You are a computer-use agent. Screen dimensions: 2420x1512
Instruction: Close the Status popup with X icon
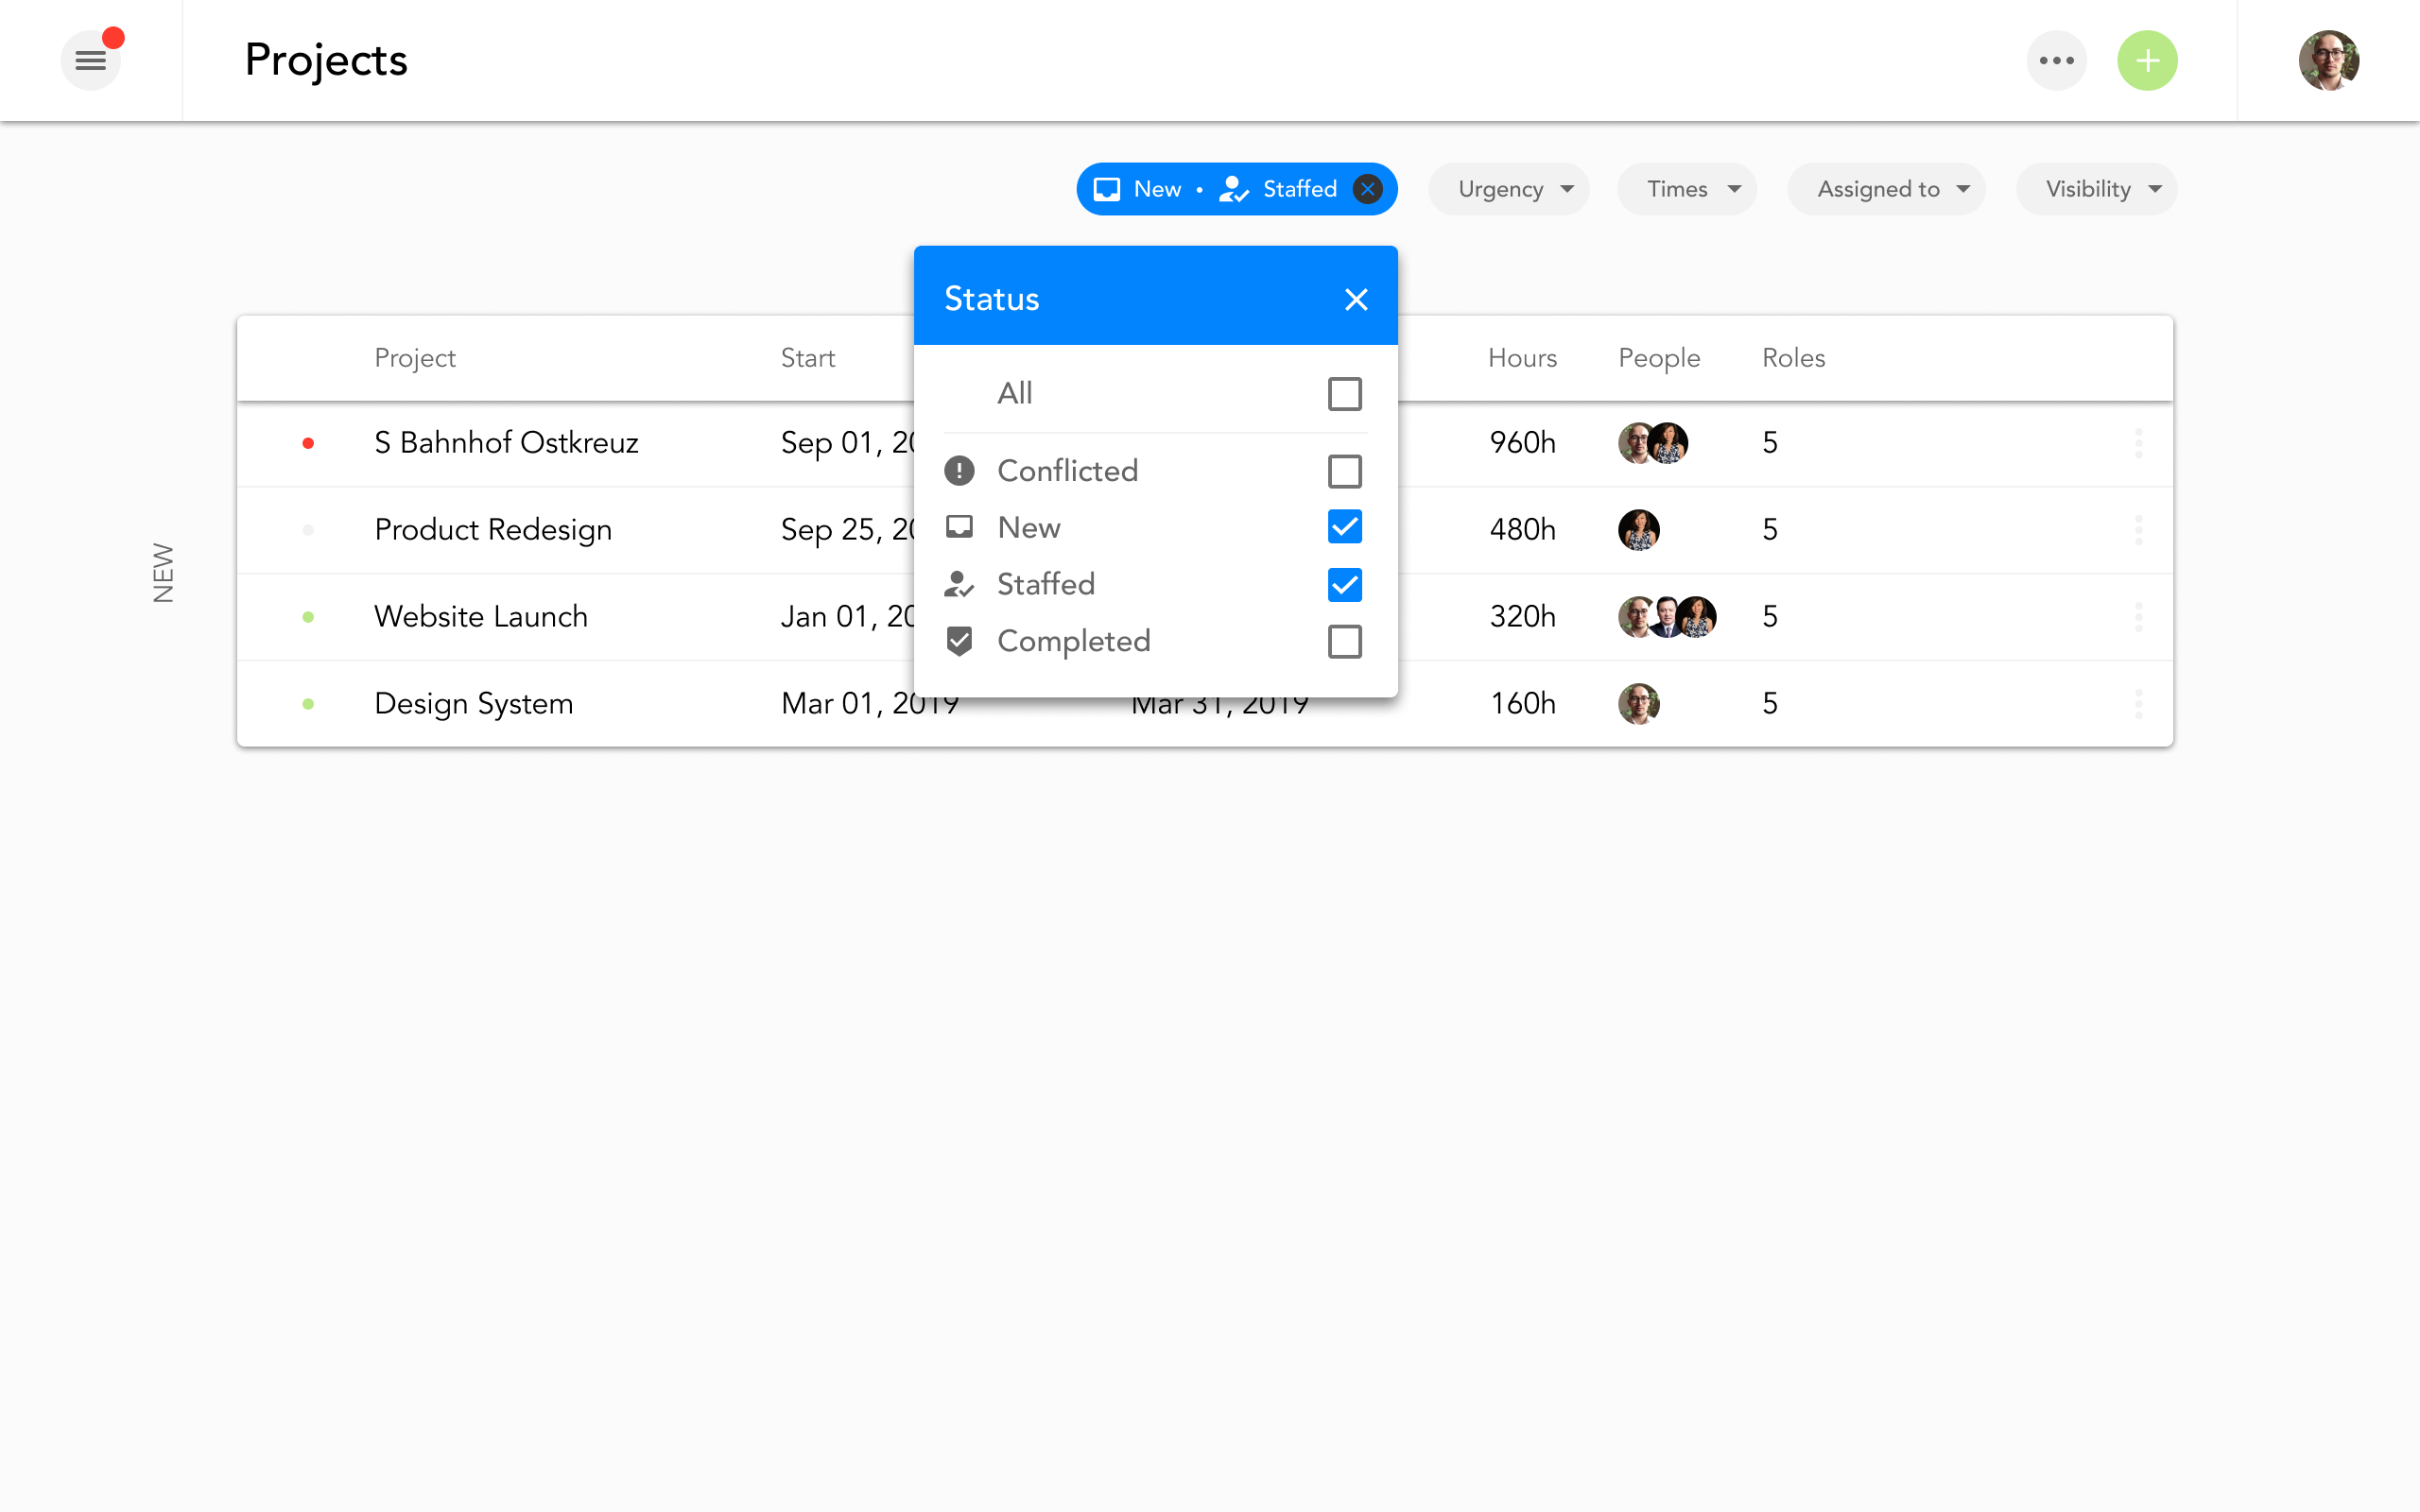[1355, 299]
